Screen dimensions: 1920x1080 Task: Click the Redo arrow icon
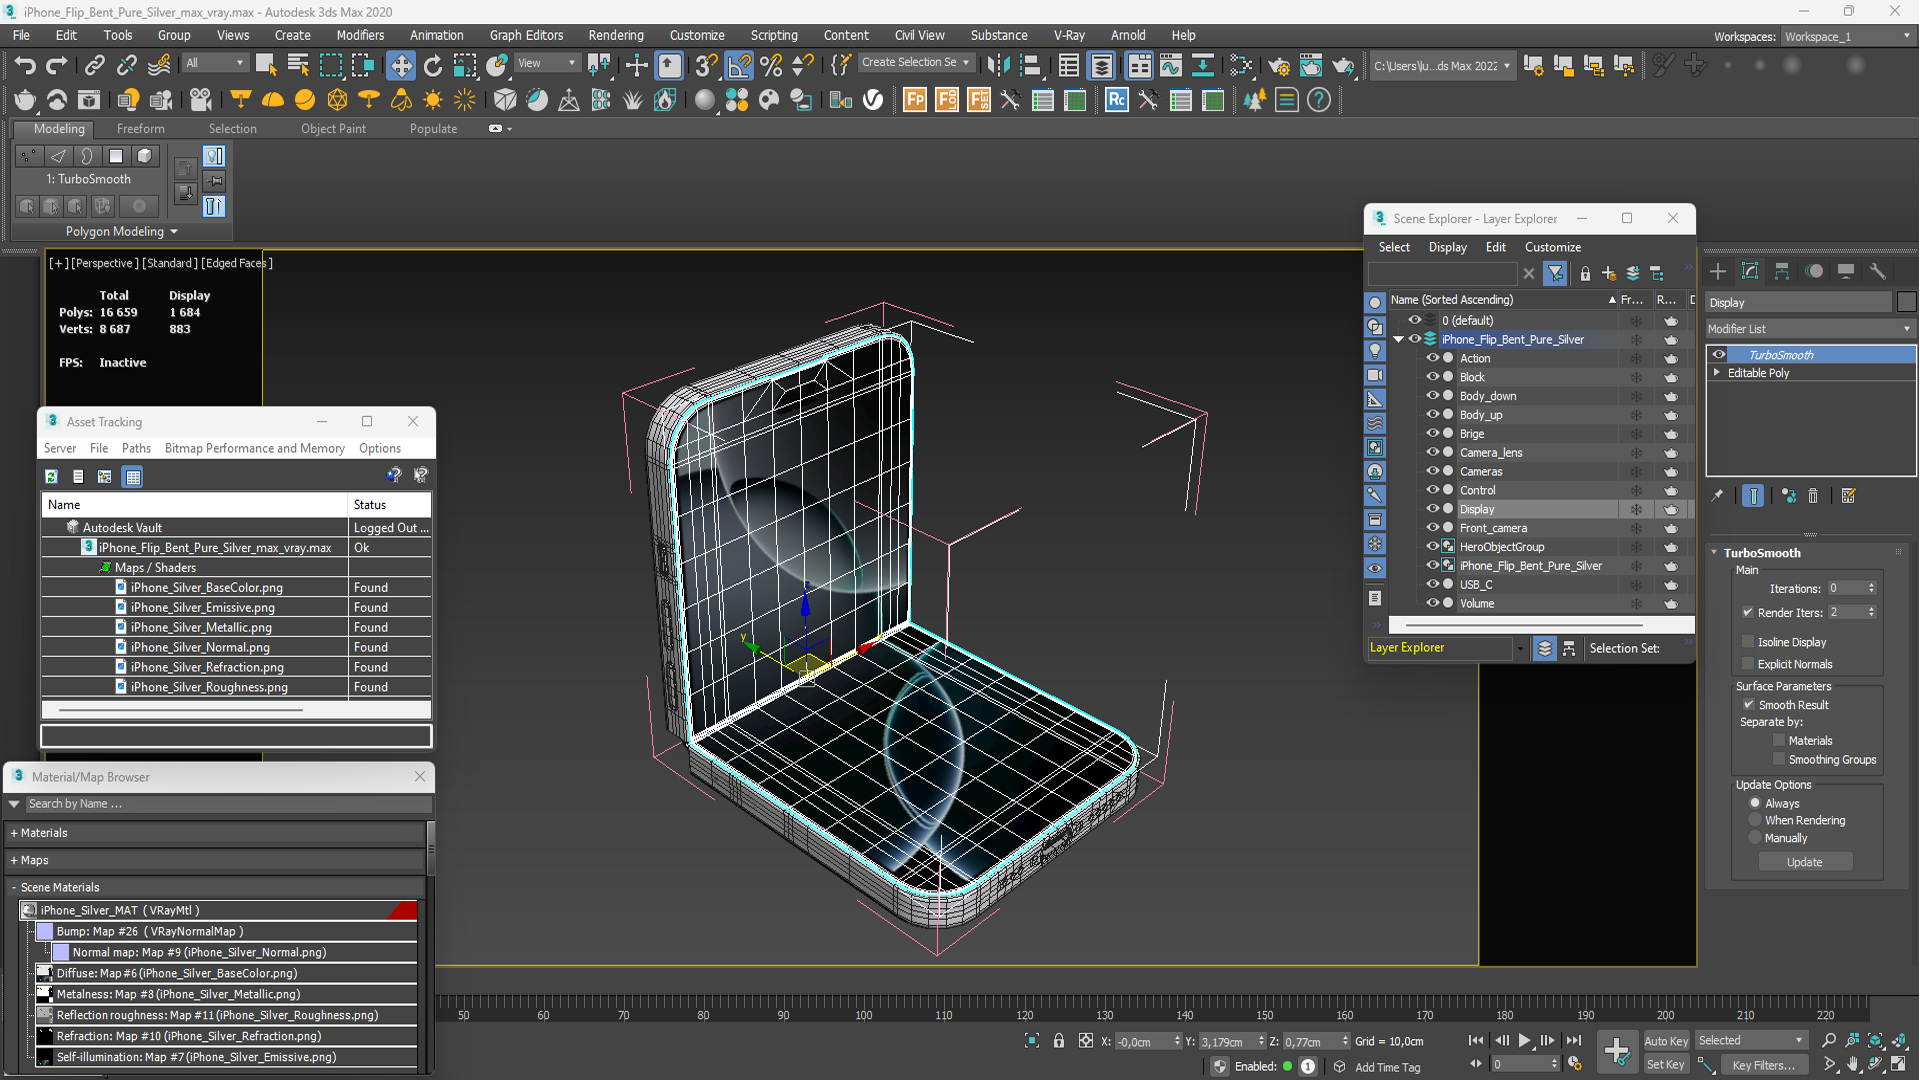point(57,66)
